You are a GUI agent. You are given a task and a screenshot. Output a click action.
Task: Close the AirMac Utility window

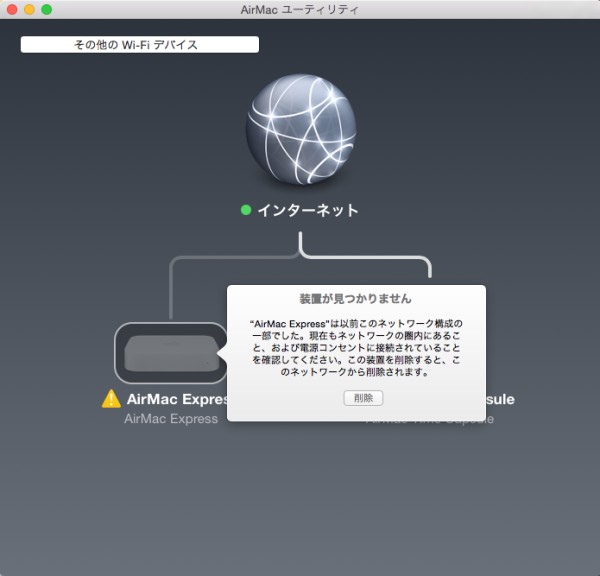pos(12,9)
